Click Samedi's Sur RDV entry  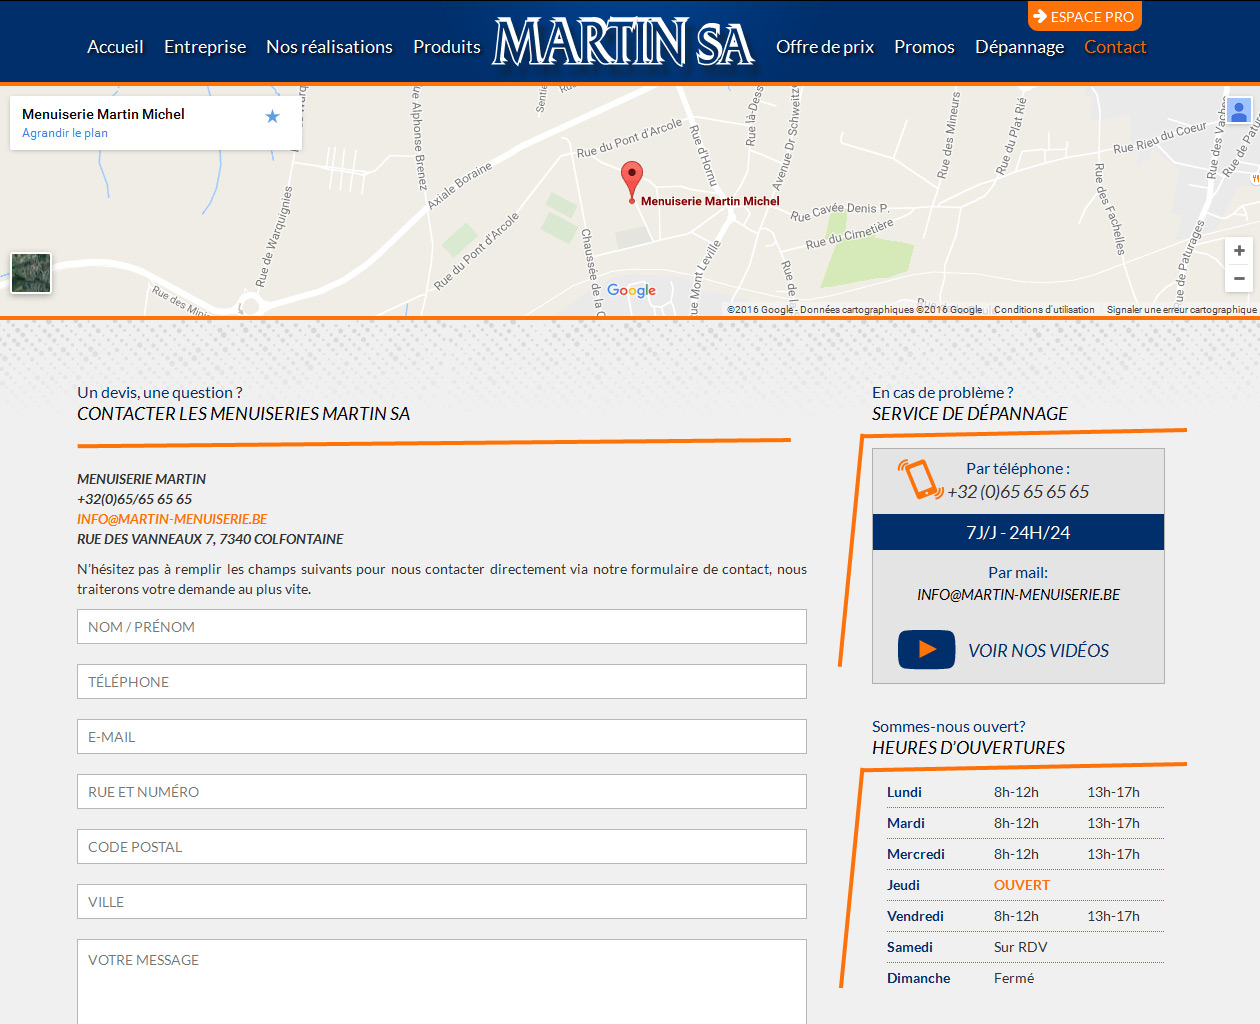pos(1021,947)
